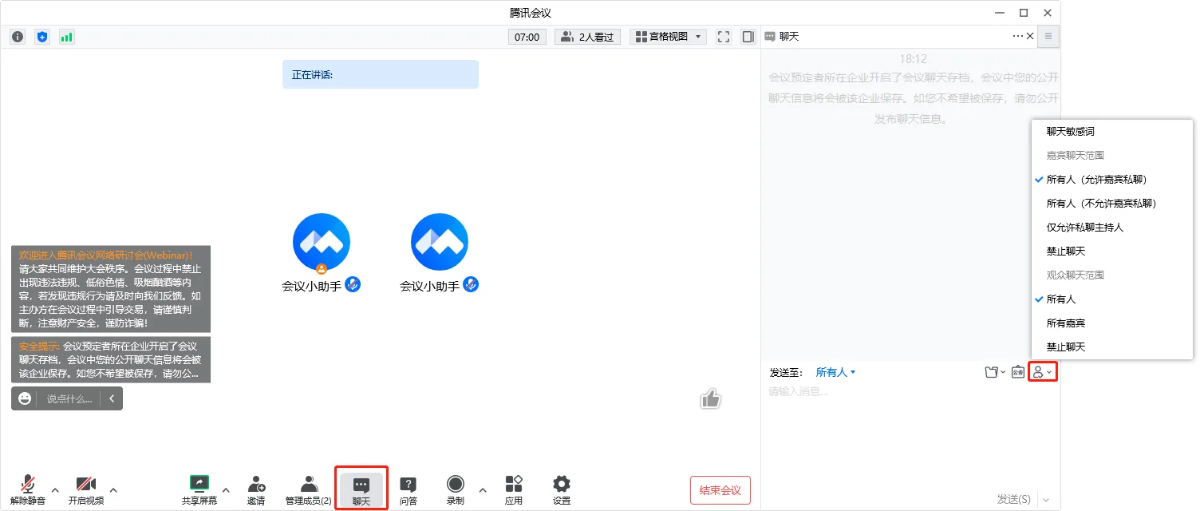Click the 18:12 chat timestamp
1200x511 pixels.
913,59
